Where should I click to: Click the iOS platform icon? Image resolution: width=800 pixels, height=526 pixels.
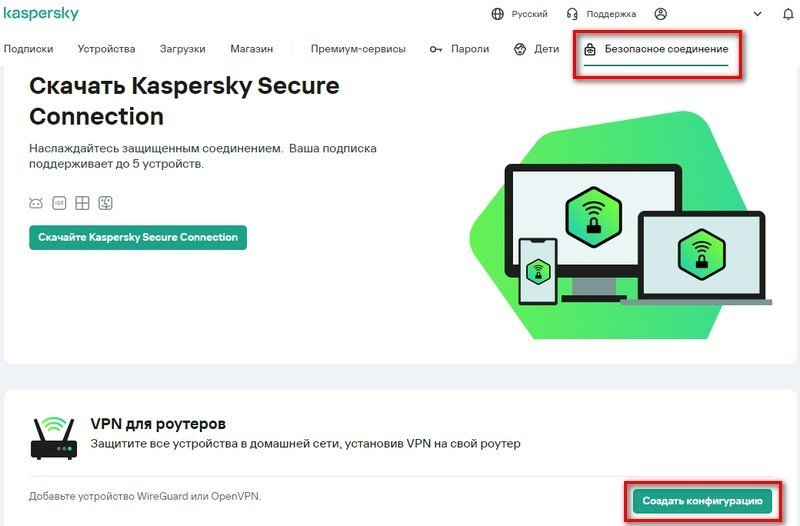coord(59,203)
